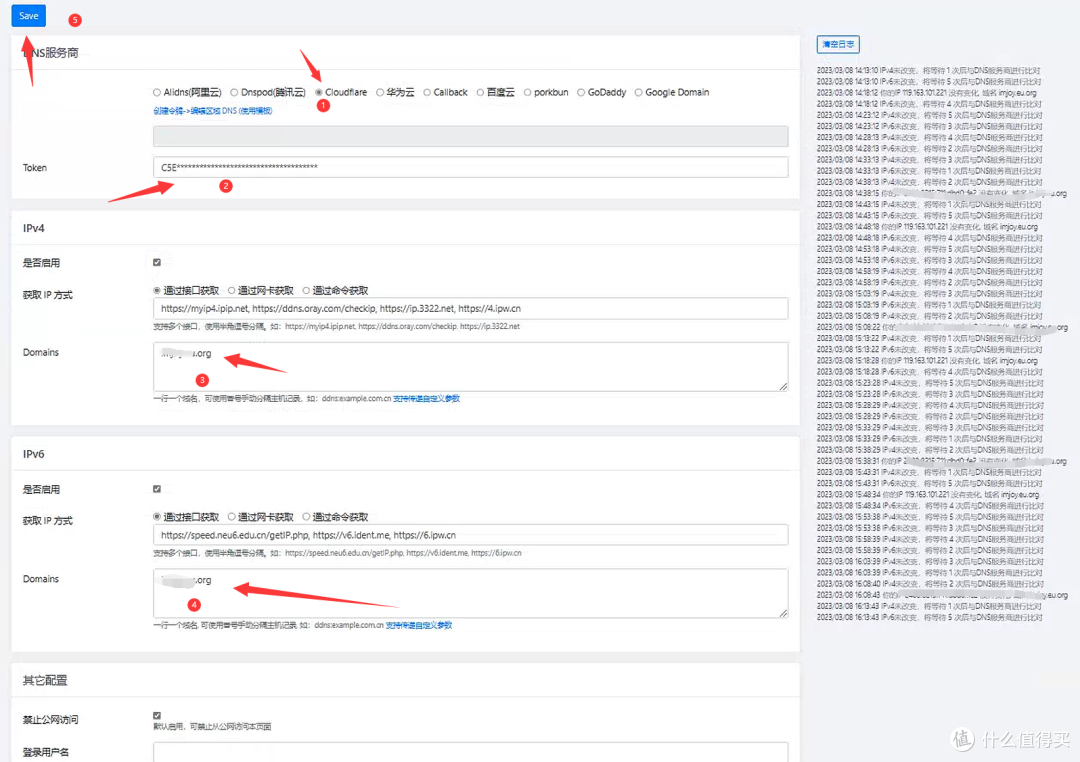
Task: Click the 清空日志 clear log button
Action: coord(838,44)
